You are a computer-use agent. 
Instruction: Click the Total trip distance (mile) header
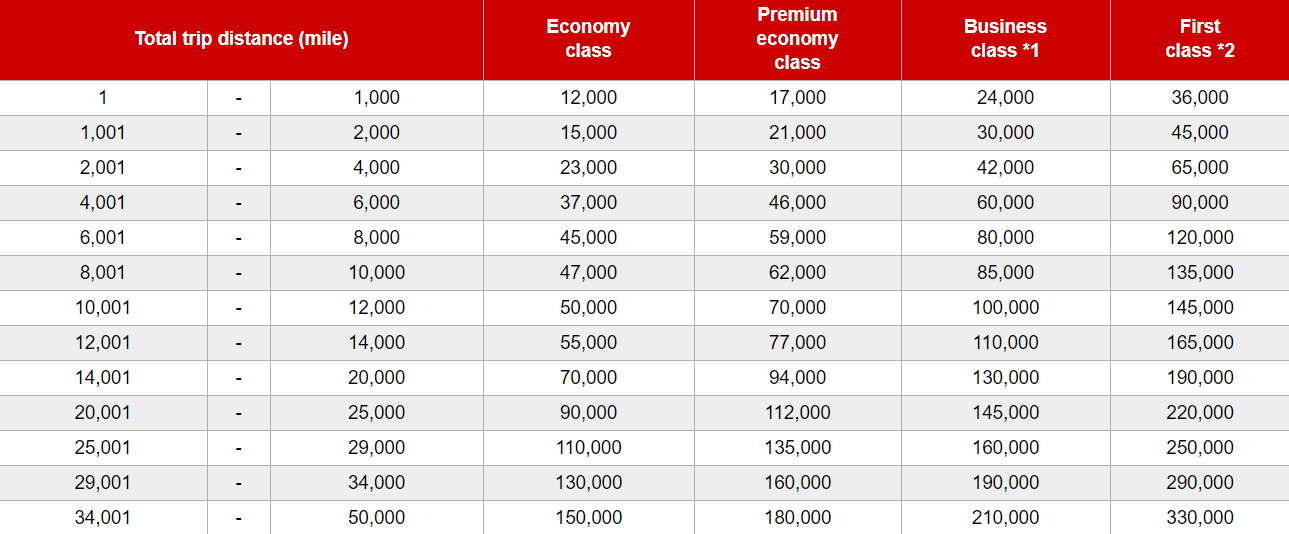coord(241,40)
